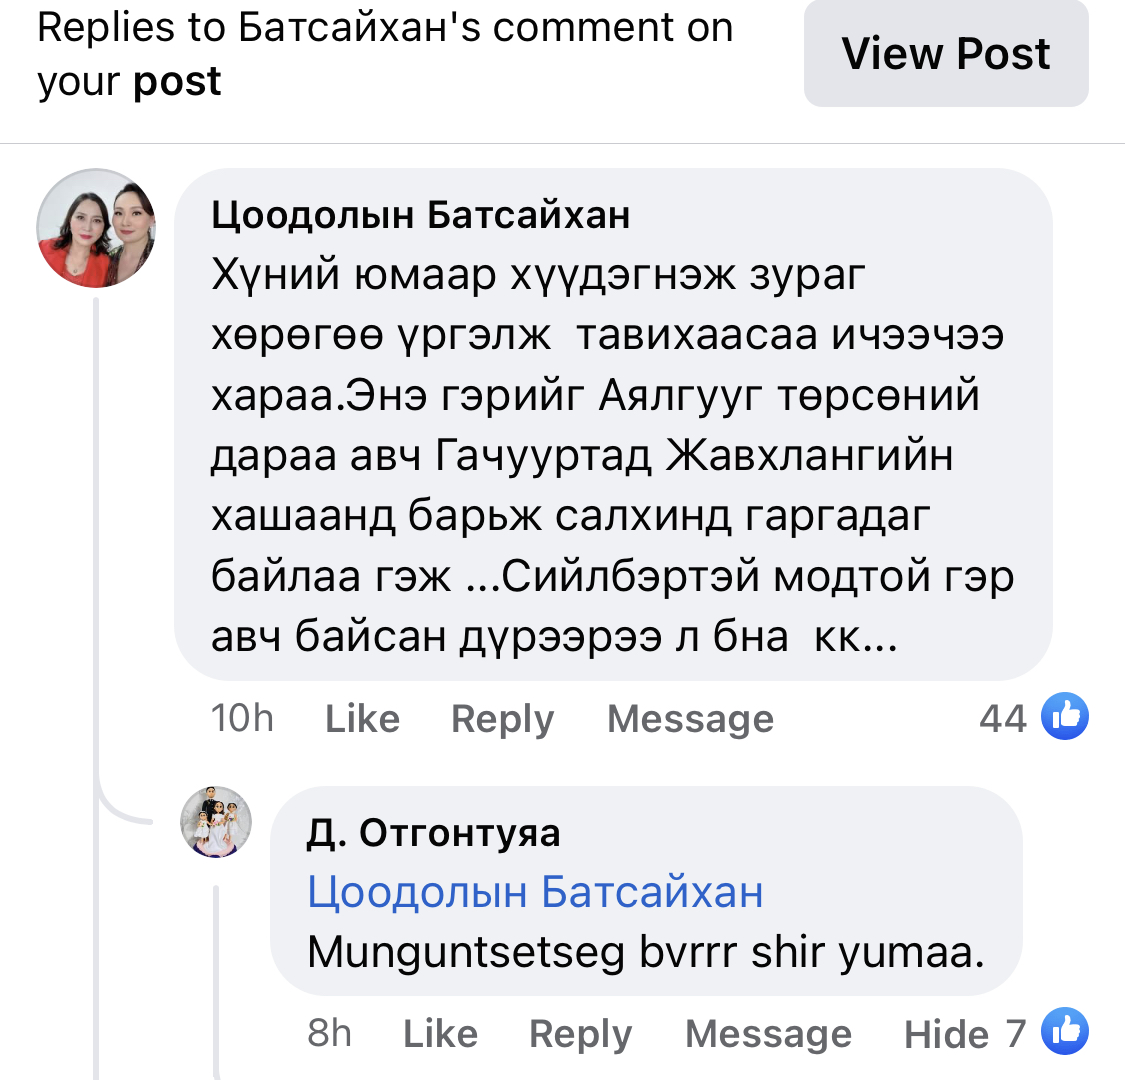1125x1080 pixels.
Task: Click the 8h timestamp on the reply
Action: click(328, 1033)
